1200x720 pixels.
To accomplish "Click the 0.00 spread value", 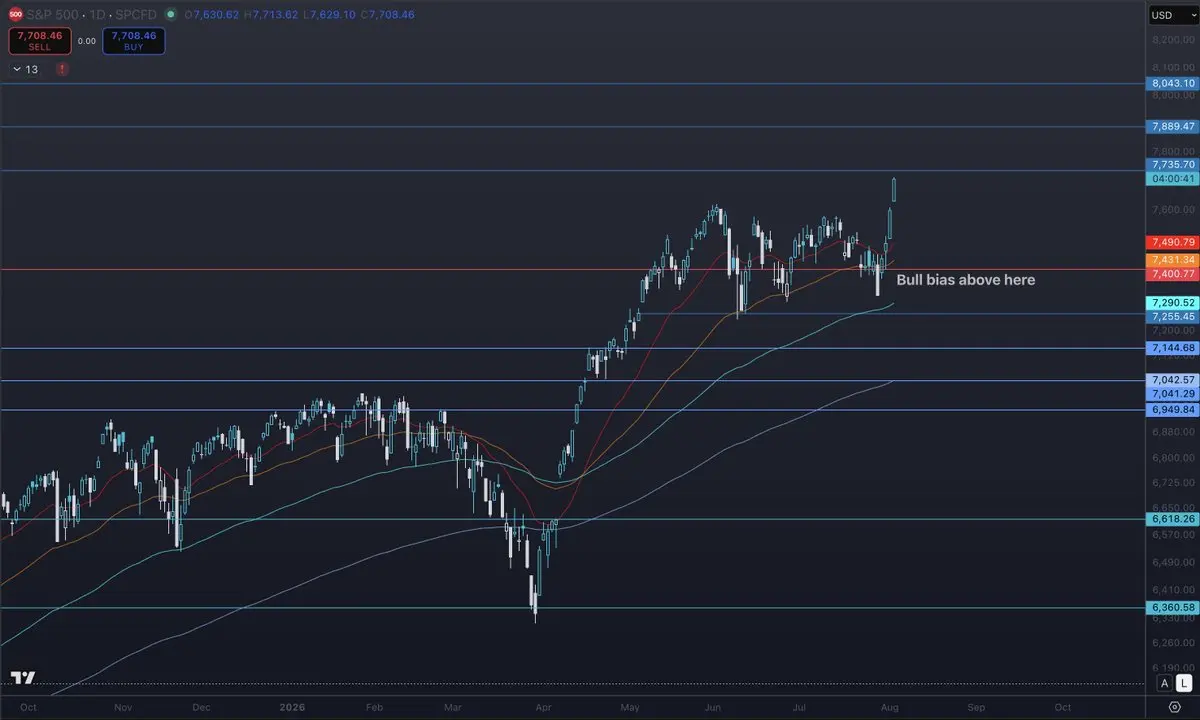I will pos(86,42).
